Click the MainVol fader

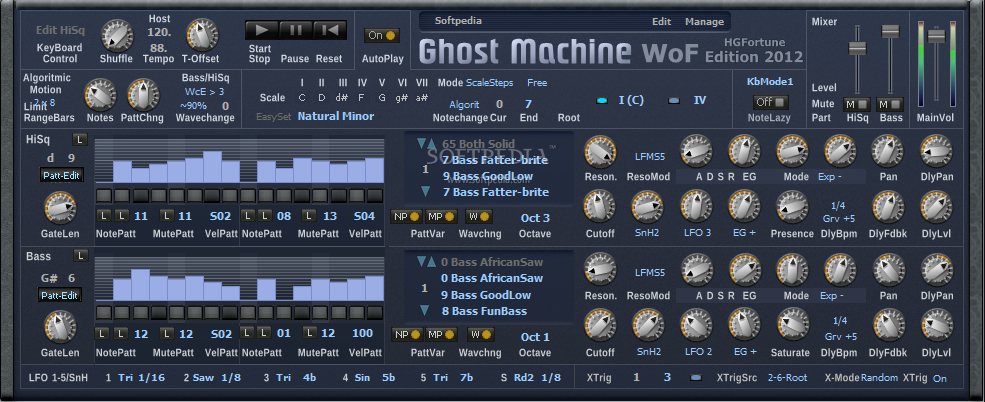(x=937, y=36)
